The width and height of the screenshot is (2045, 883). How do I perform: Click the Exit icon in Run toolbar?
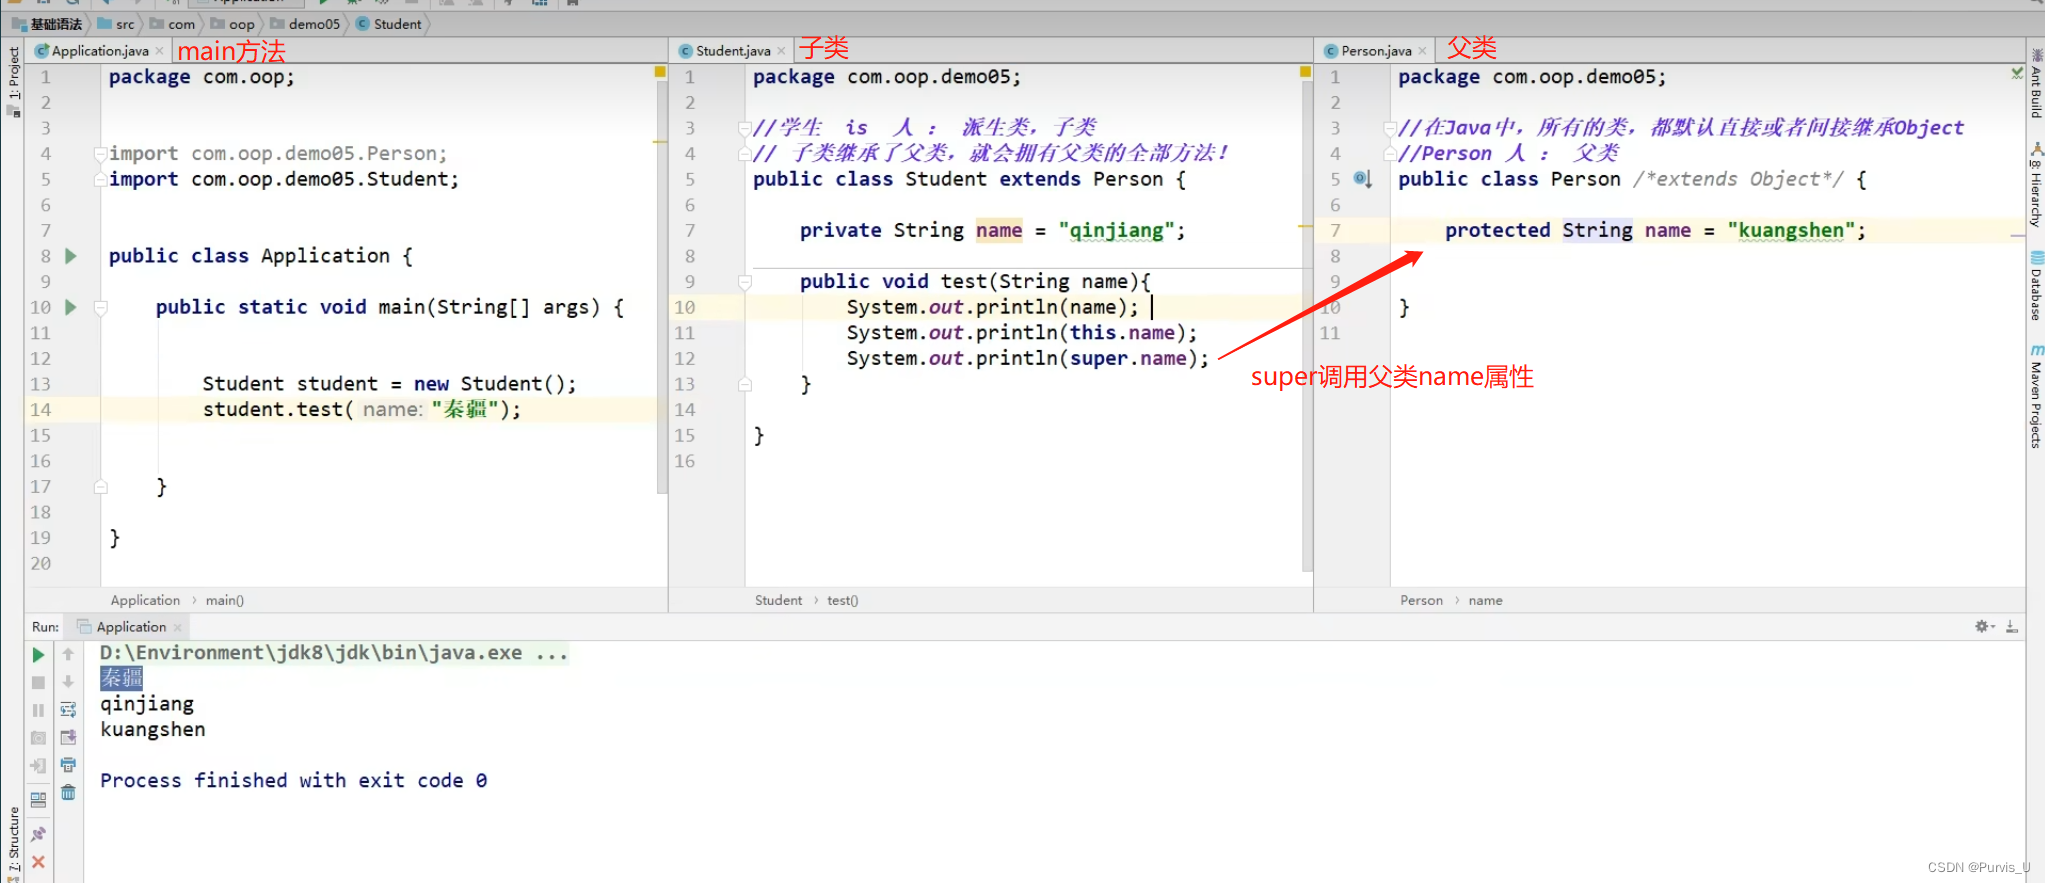coord(38,766)
